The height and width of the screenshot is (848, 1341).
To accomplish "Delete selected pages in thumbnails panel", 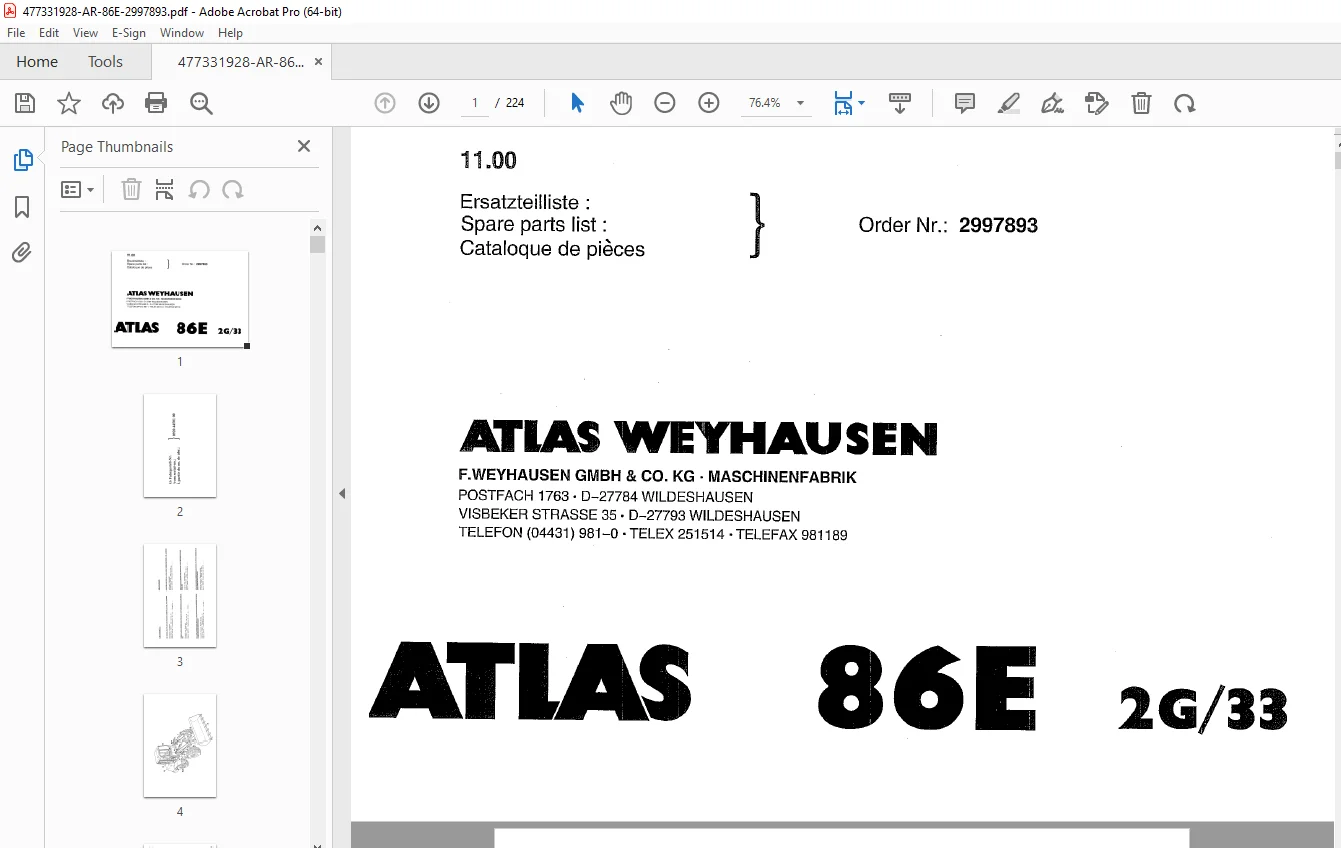I will [131, 190].
